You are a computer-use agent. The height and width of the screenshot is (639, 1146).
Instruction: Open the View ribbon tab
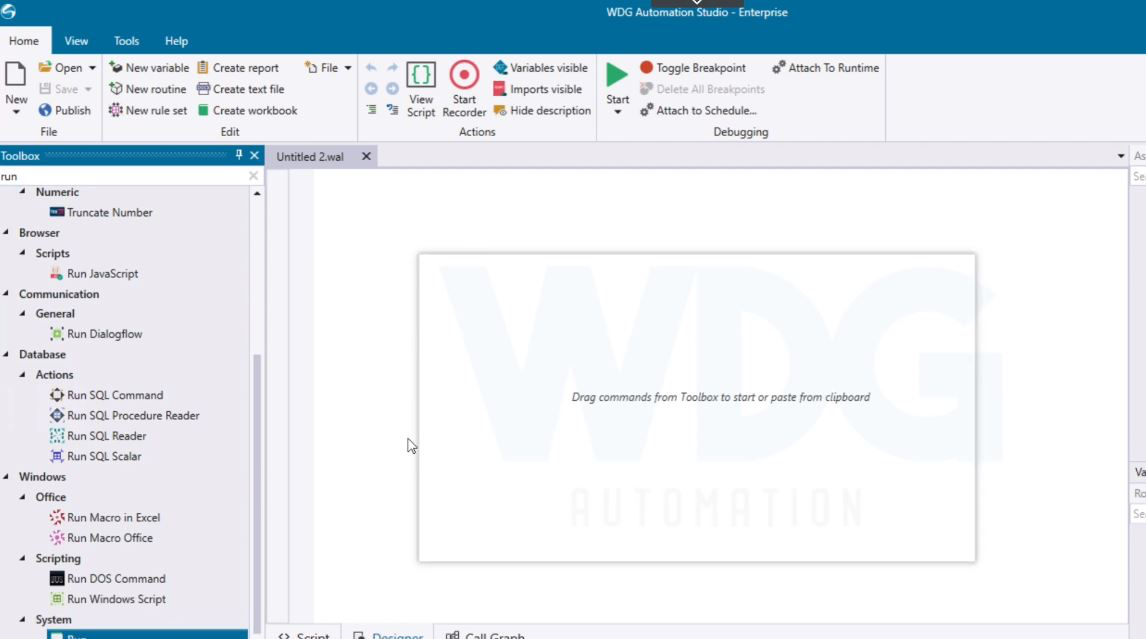coord(76,41)
